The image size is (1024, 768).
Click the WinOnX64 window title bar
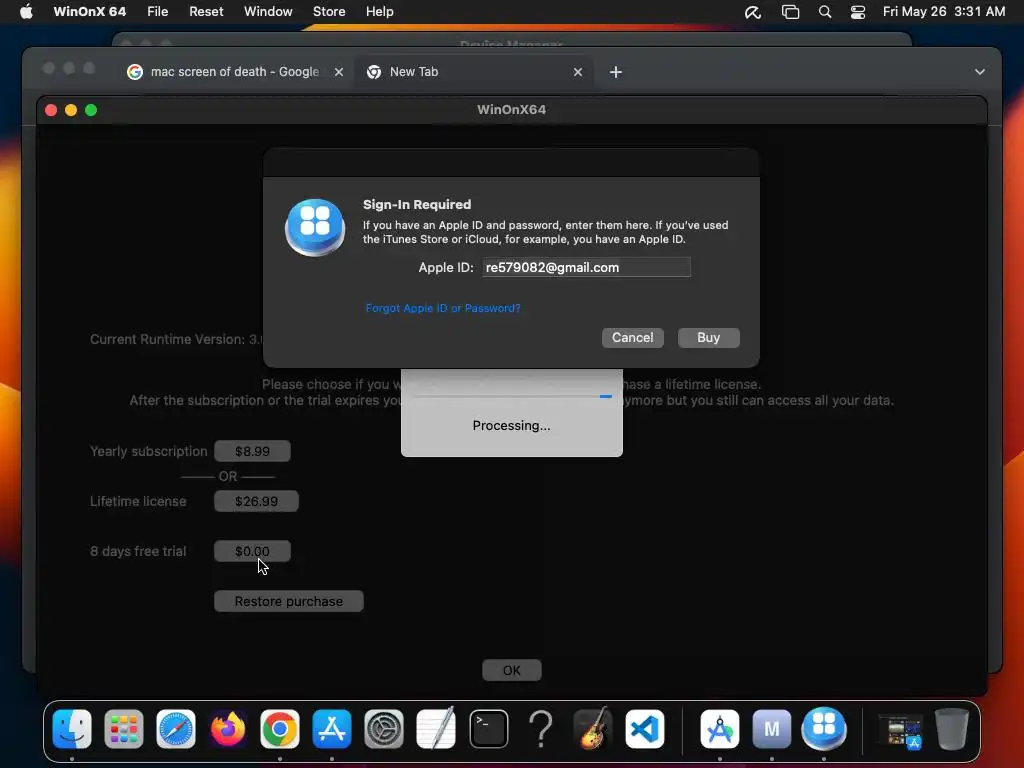[x=511, y=110]
